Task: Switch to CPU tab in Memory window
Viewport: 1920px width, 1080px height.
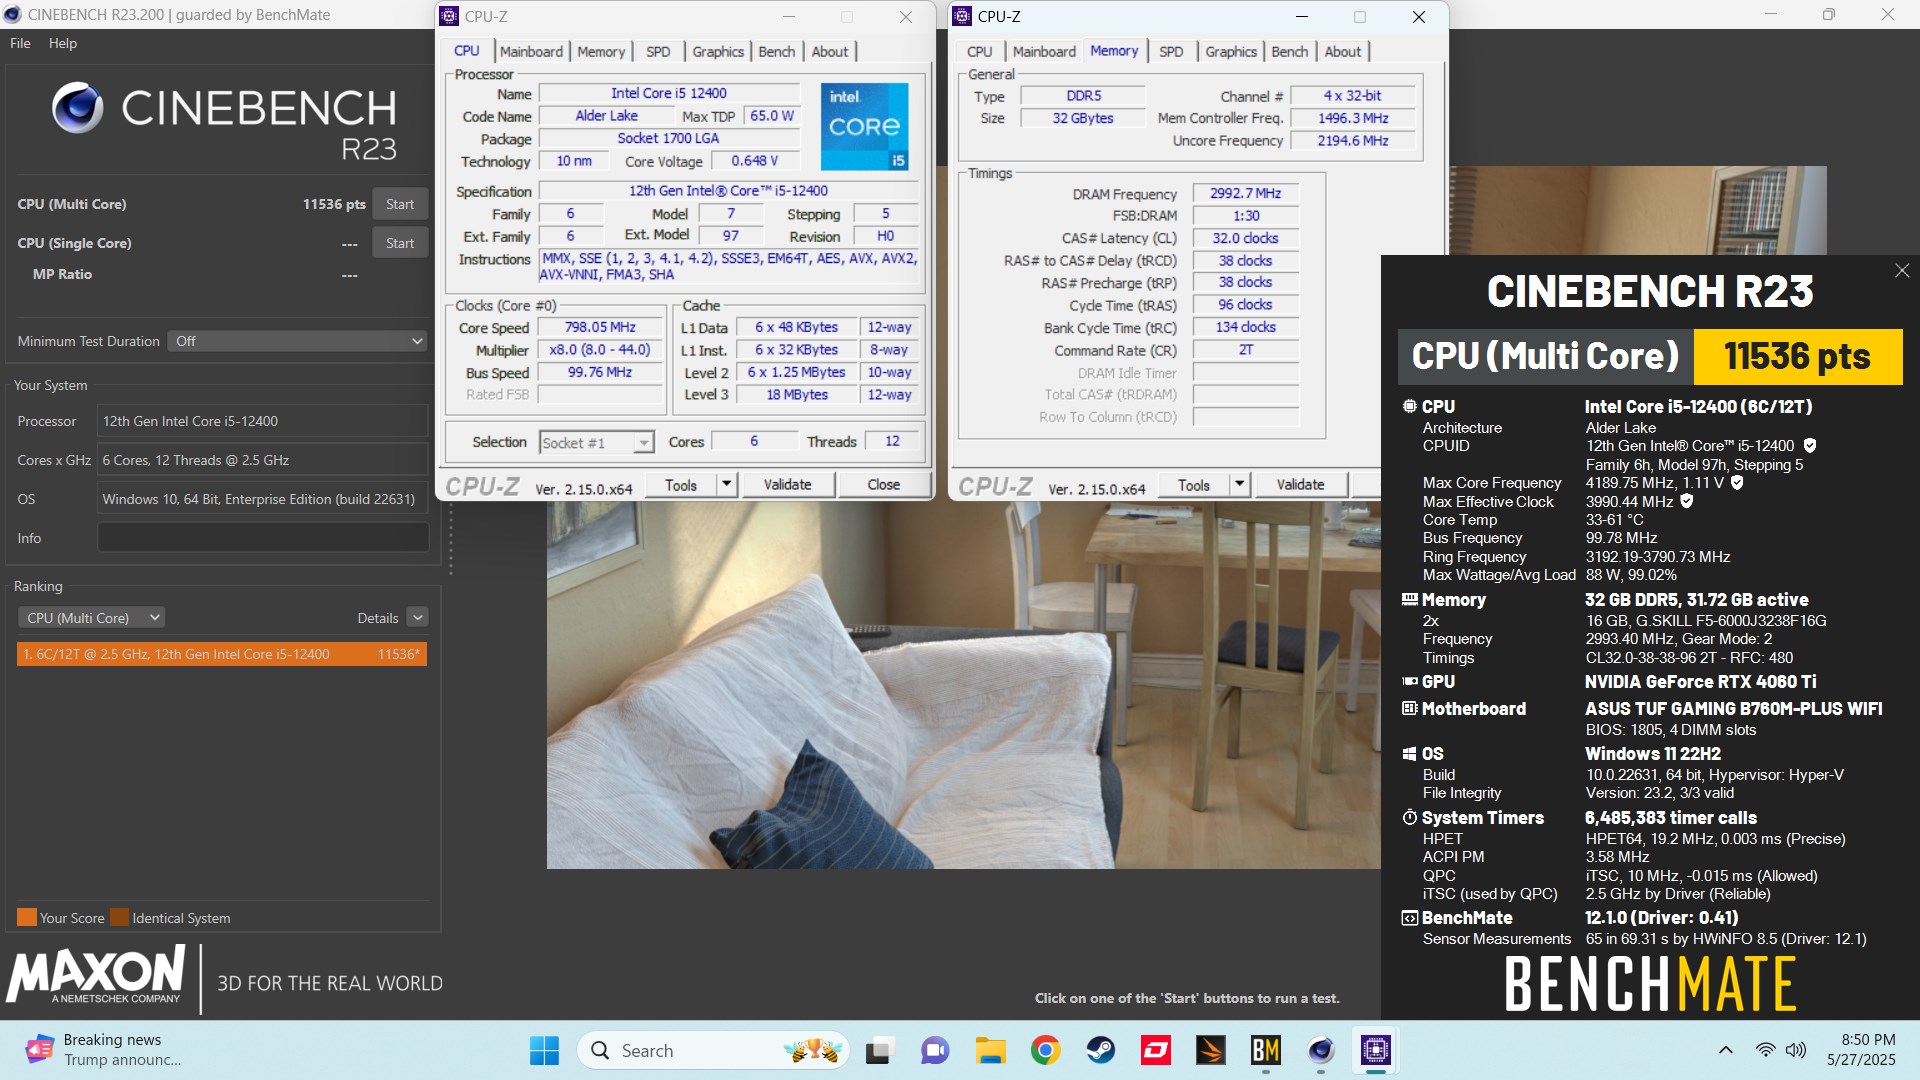Action: (980, 51)
